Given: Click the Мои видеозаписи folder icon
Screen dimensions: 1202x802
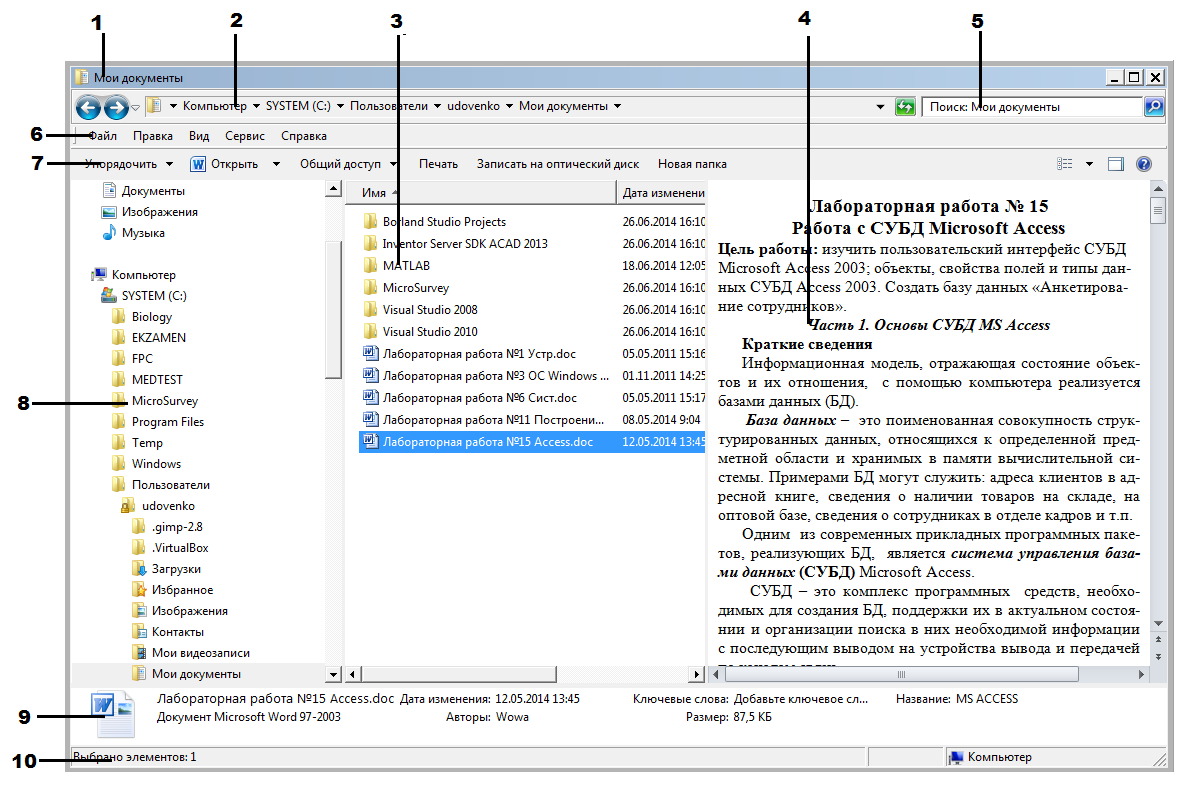Looking at the screenshot, I should (140, 653).
